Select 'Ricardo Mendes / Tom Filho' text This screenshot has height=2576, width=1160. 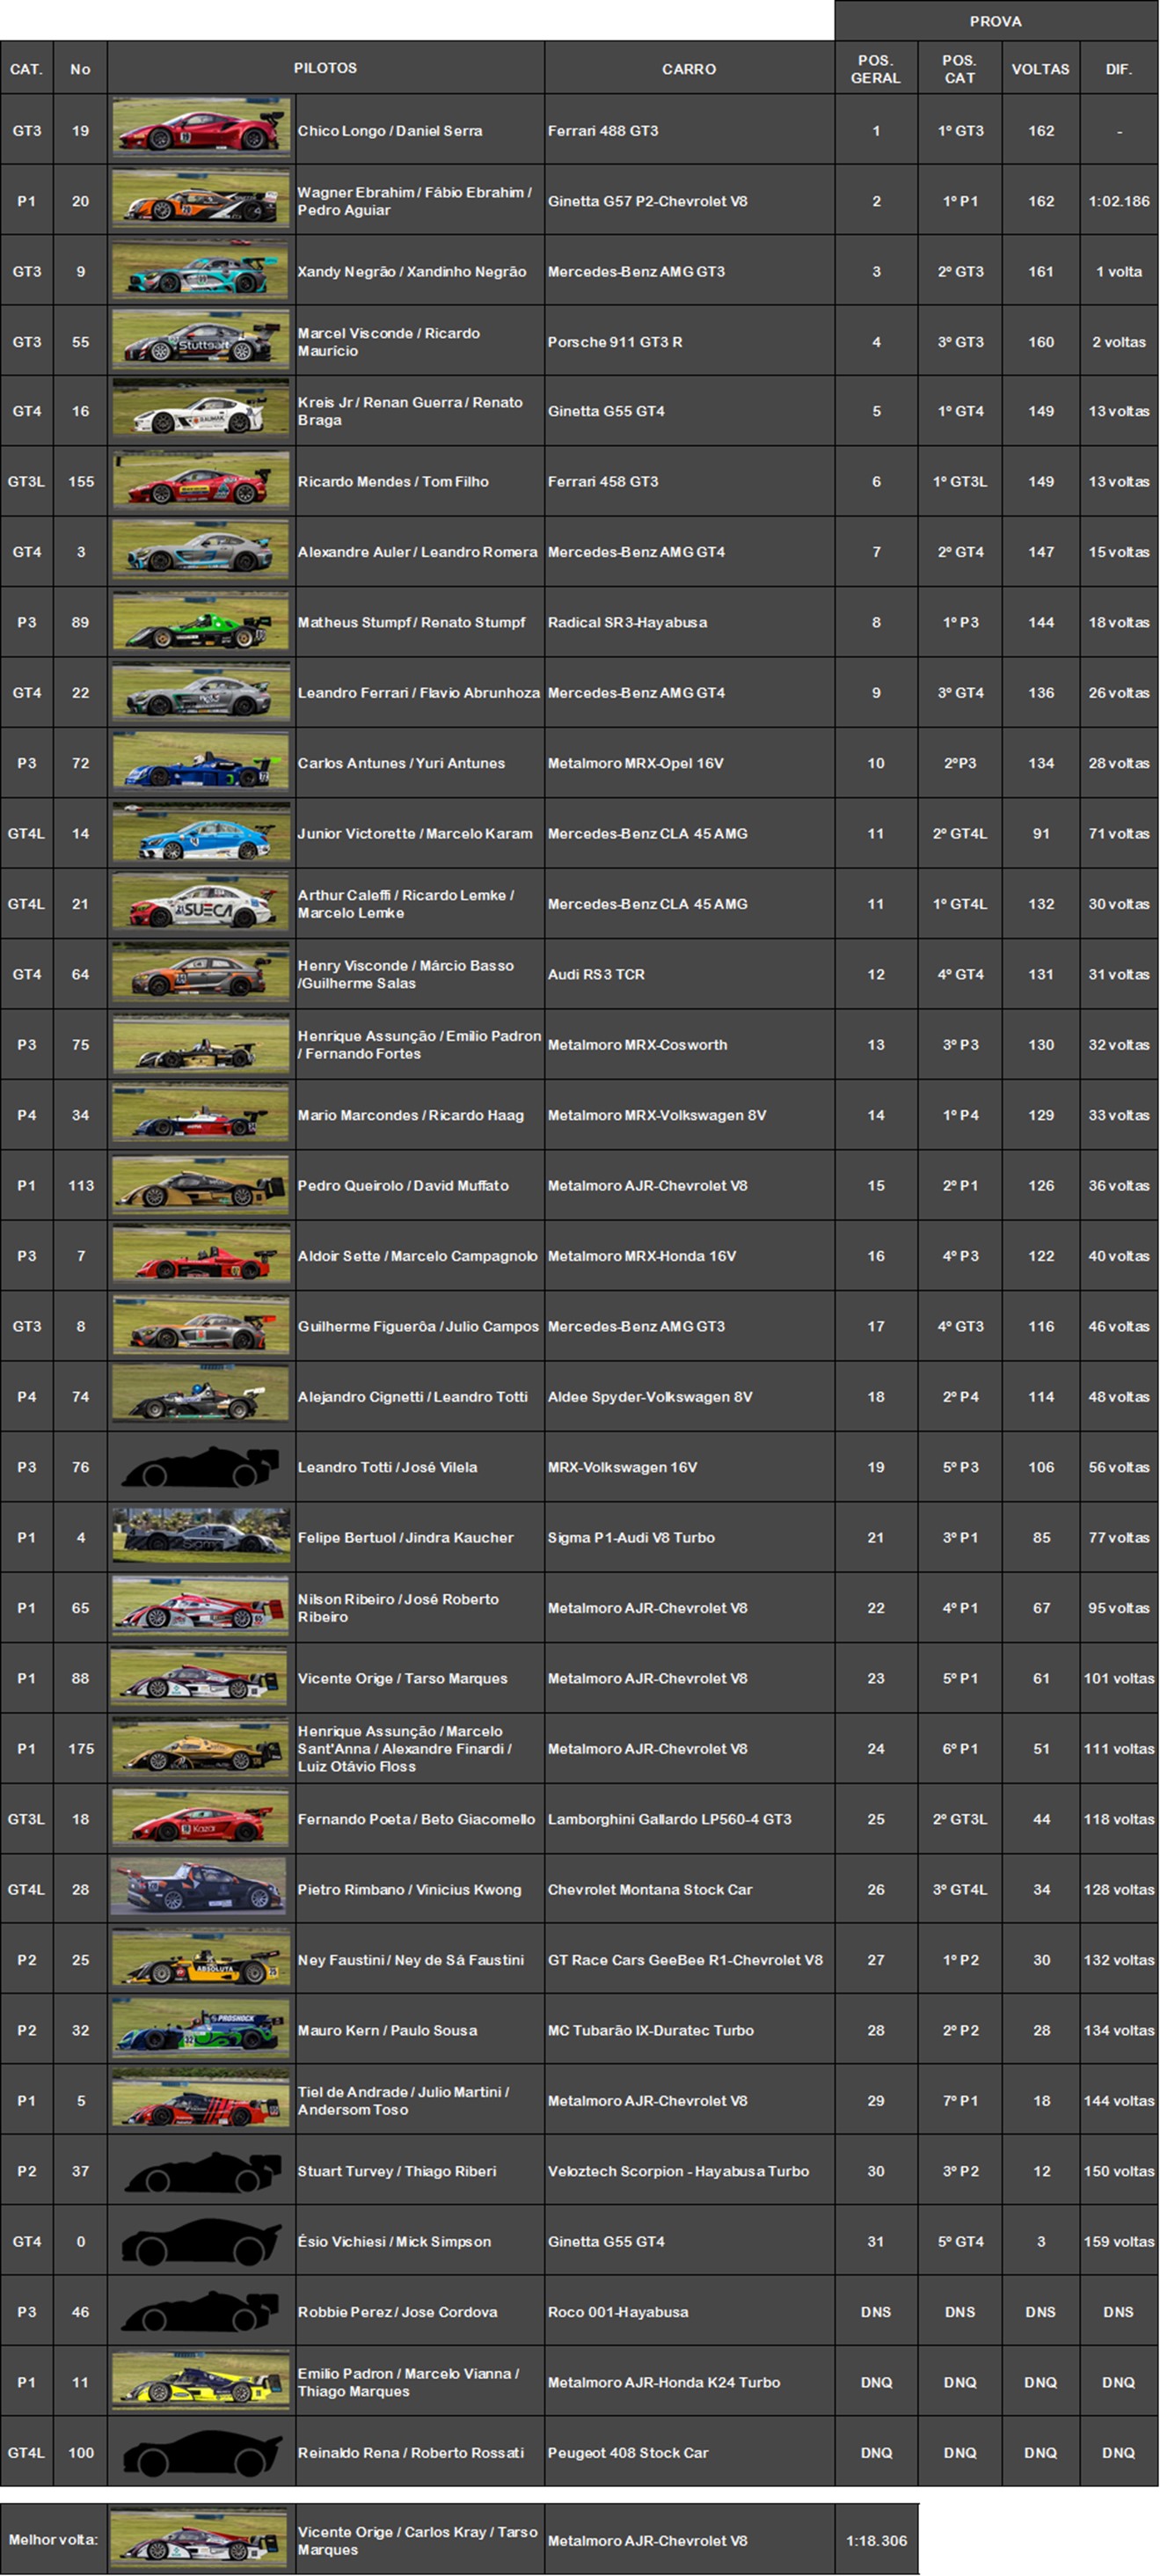[x=393, y=481]
